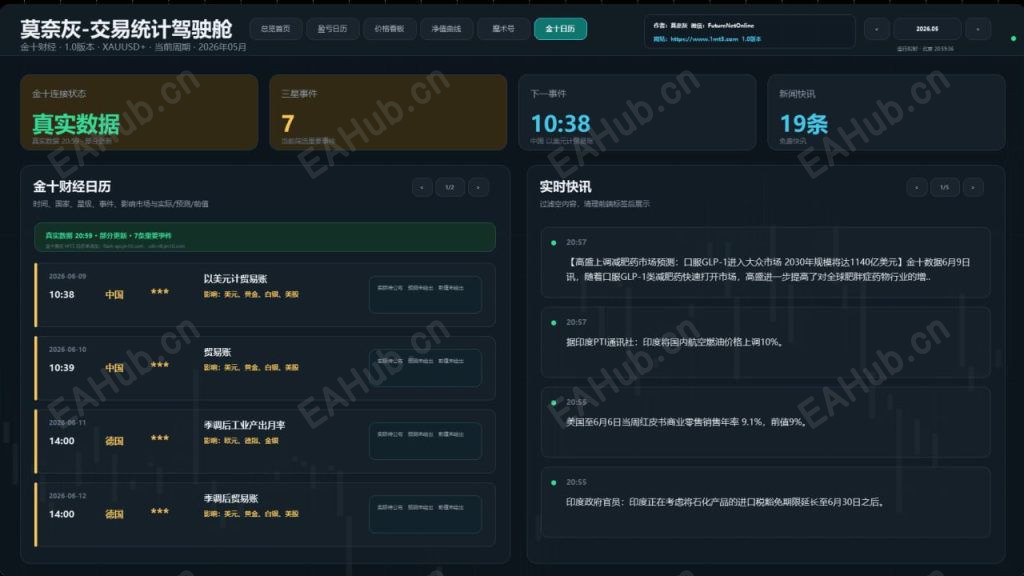Click star rating of 季调后贸易账 event

(x=160, y=511)
